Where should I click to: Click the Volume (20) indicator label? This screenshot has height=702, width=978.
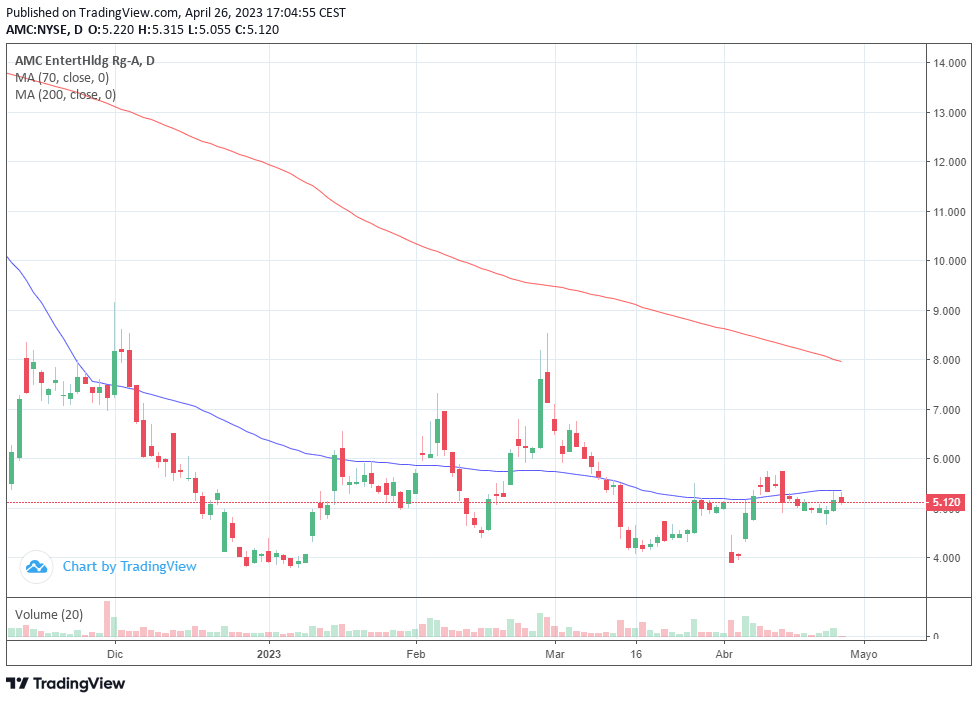point(49,615)
